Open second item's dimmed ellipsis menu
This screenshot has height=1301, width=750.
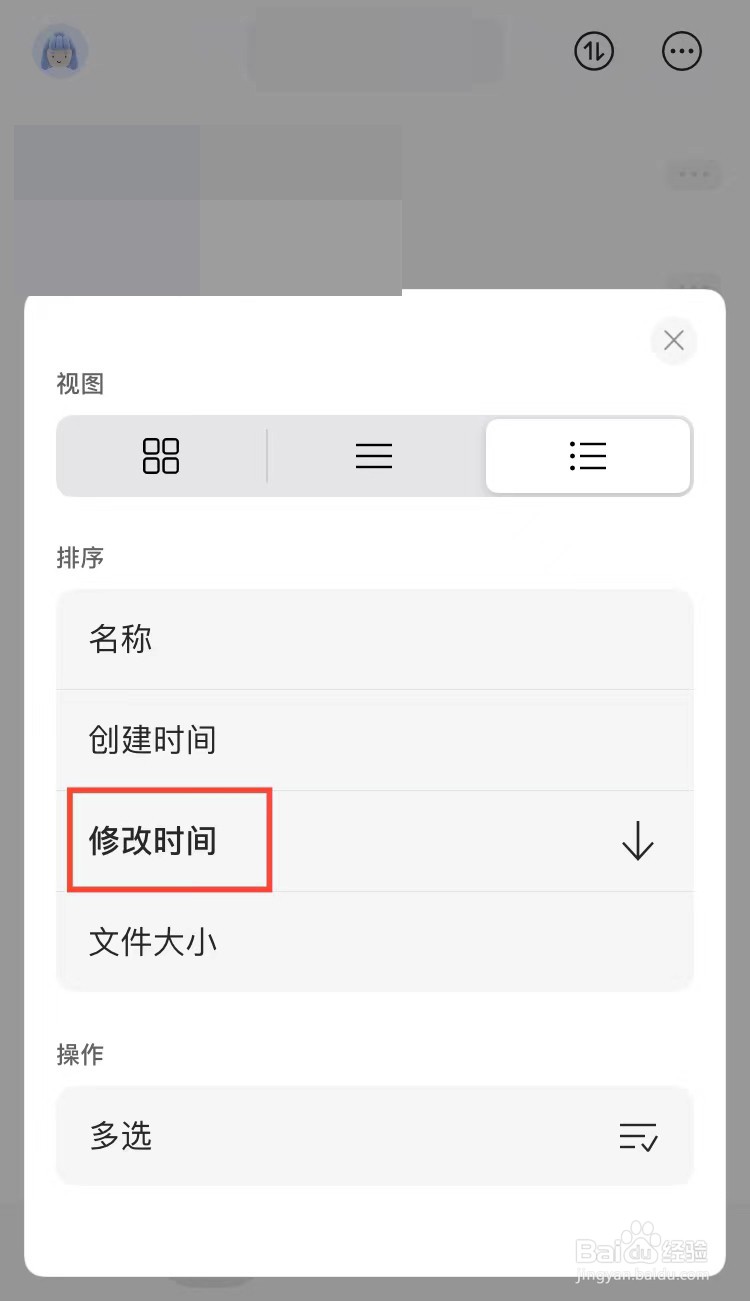(693, 281)
